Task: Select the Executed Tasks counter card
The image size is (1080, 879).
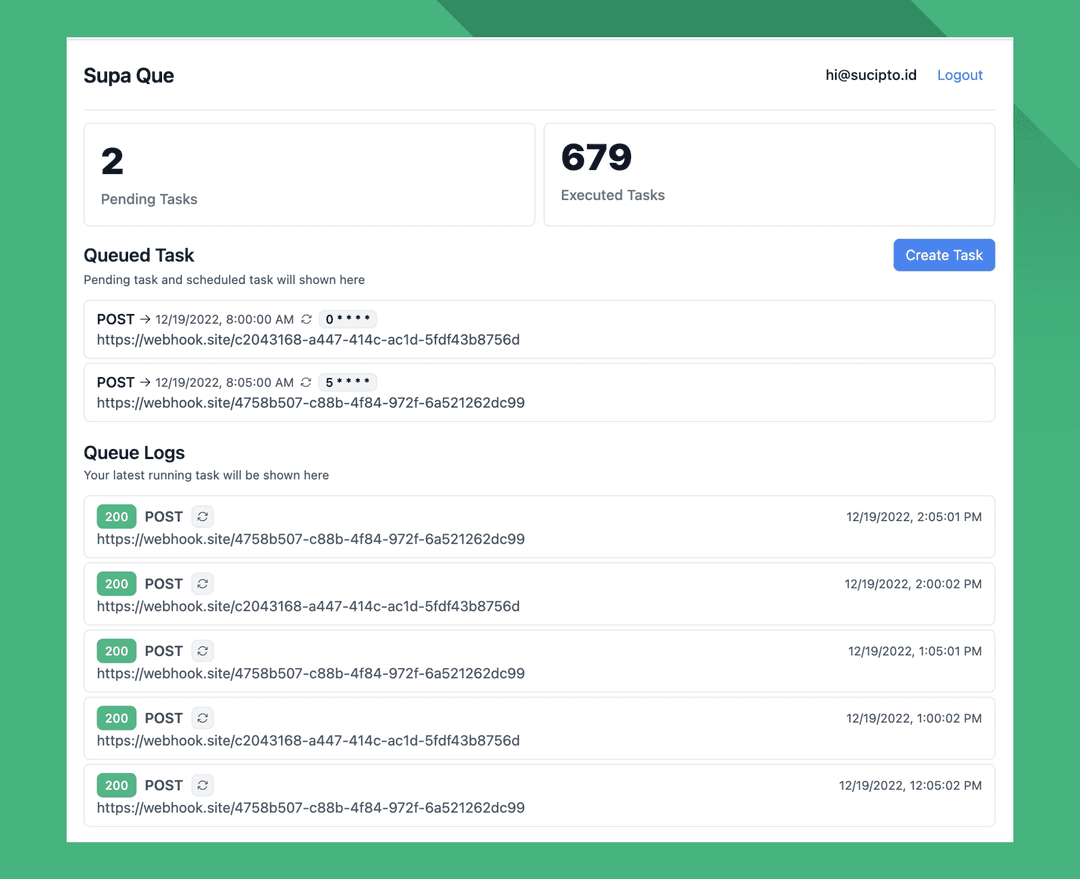Action: pyautogui.click(x=768, y=174)
